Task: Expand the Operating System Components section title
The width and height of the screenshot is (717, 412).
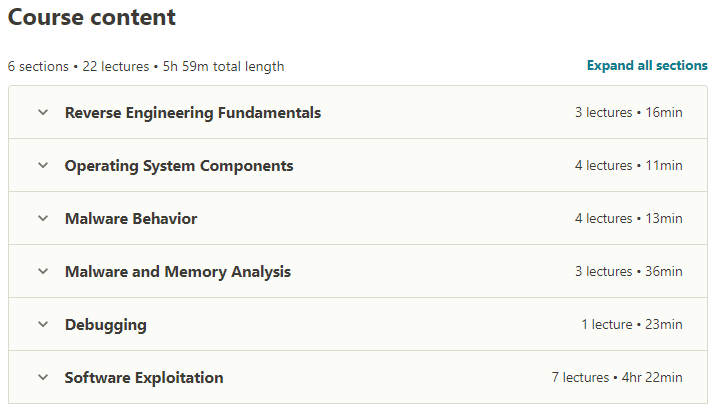Action: pyautogui.click(x=179, y=166)
